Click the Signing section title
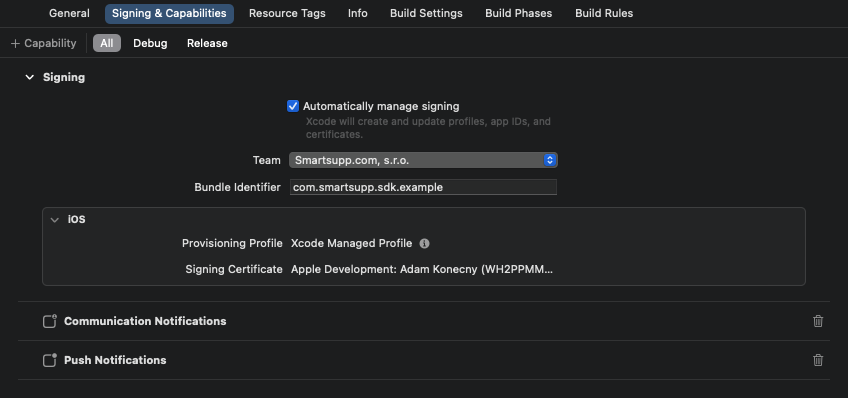The height and width of the screenshot is (398, 848). pos(64,77)
